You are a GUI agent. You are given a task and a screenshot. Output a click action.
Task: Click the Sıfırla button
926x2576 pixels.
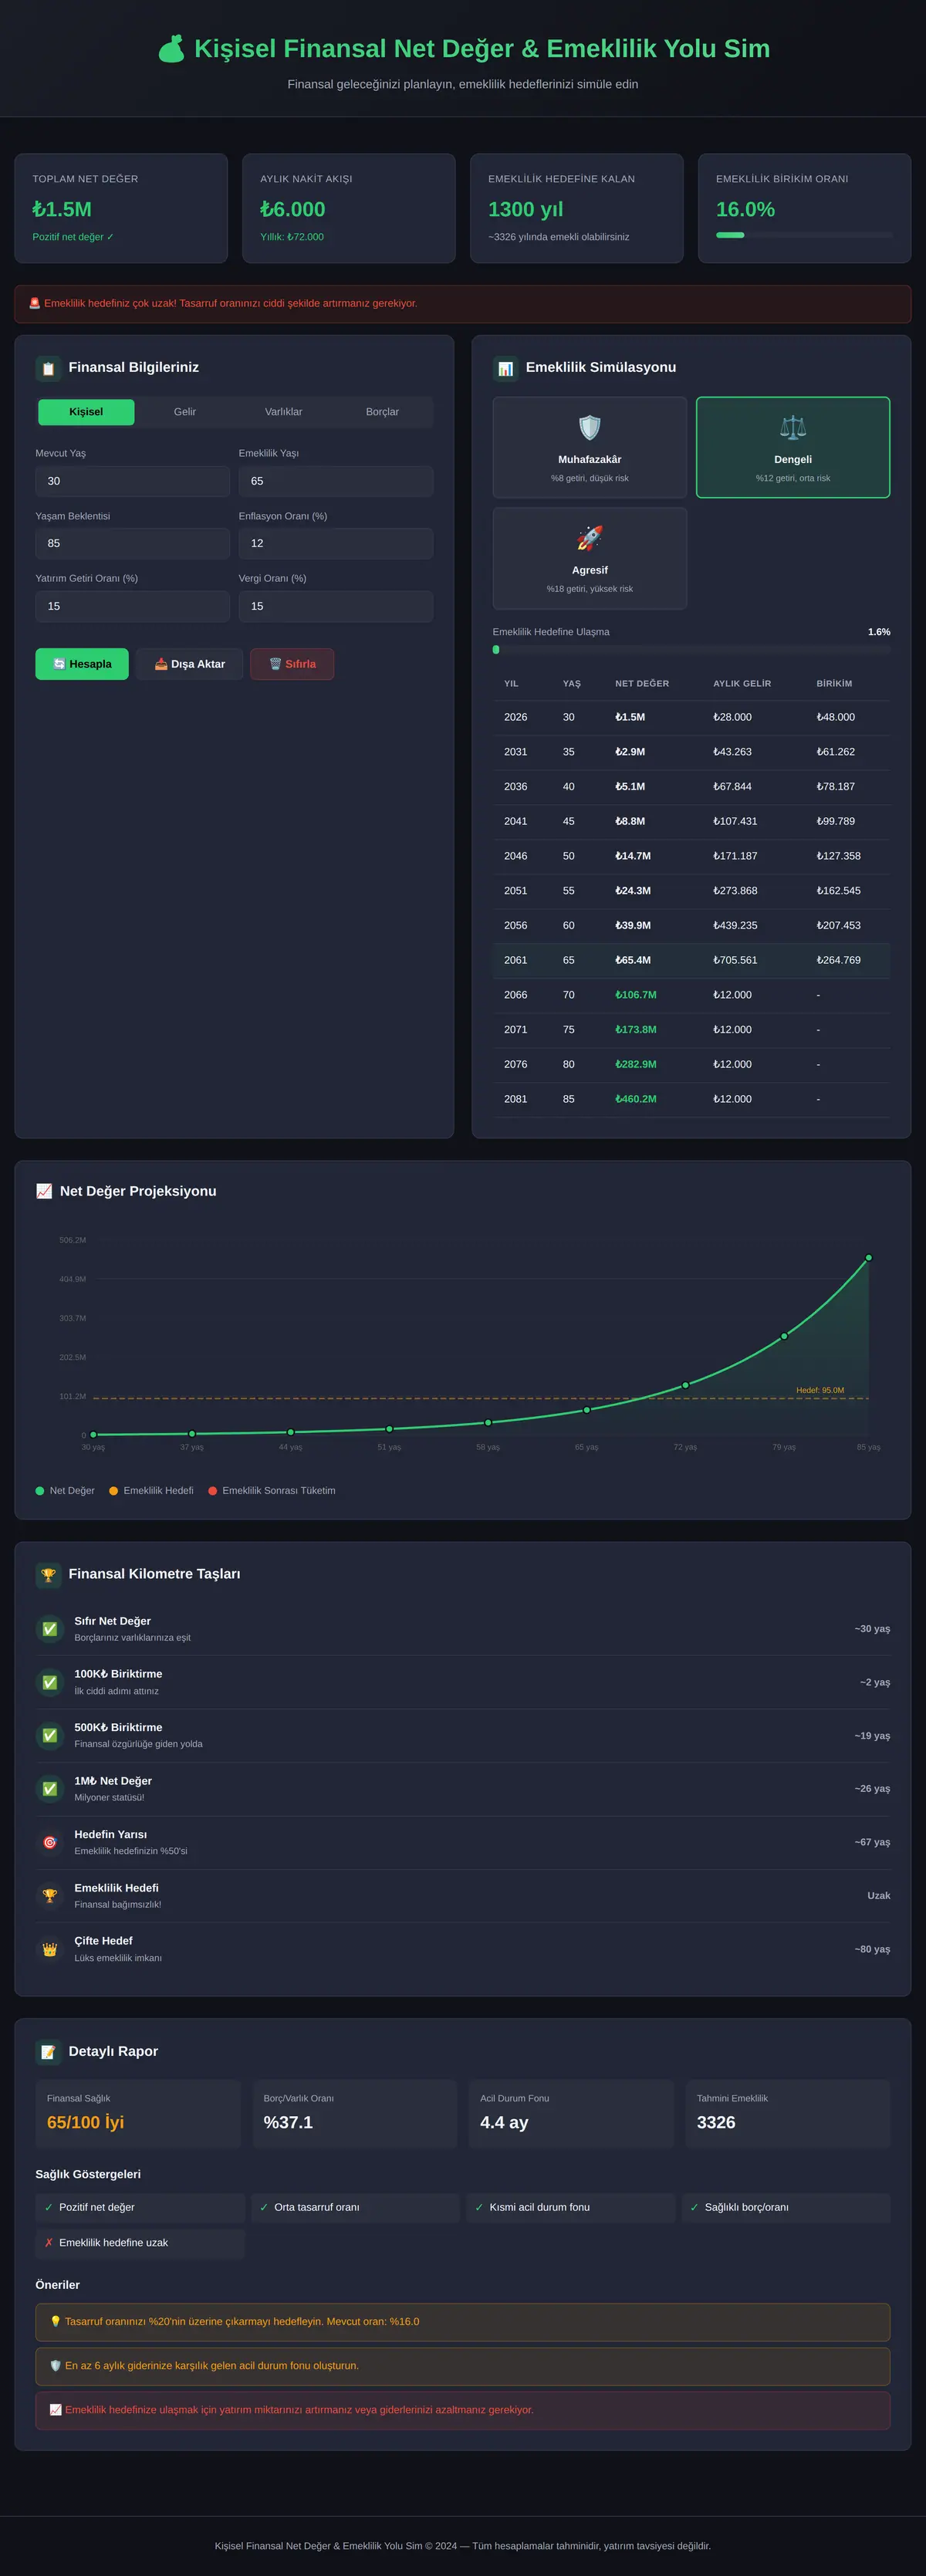[x=292, y=664]
